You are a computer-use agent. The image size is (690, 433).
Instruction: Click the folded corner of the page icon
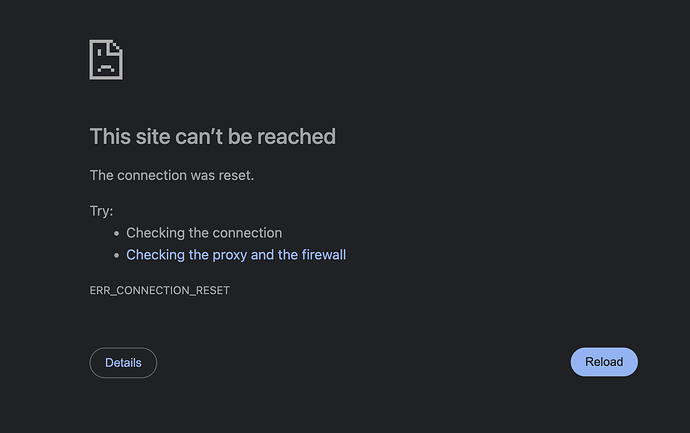116,48
